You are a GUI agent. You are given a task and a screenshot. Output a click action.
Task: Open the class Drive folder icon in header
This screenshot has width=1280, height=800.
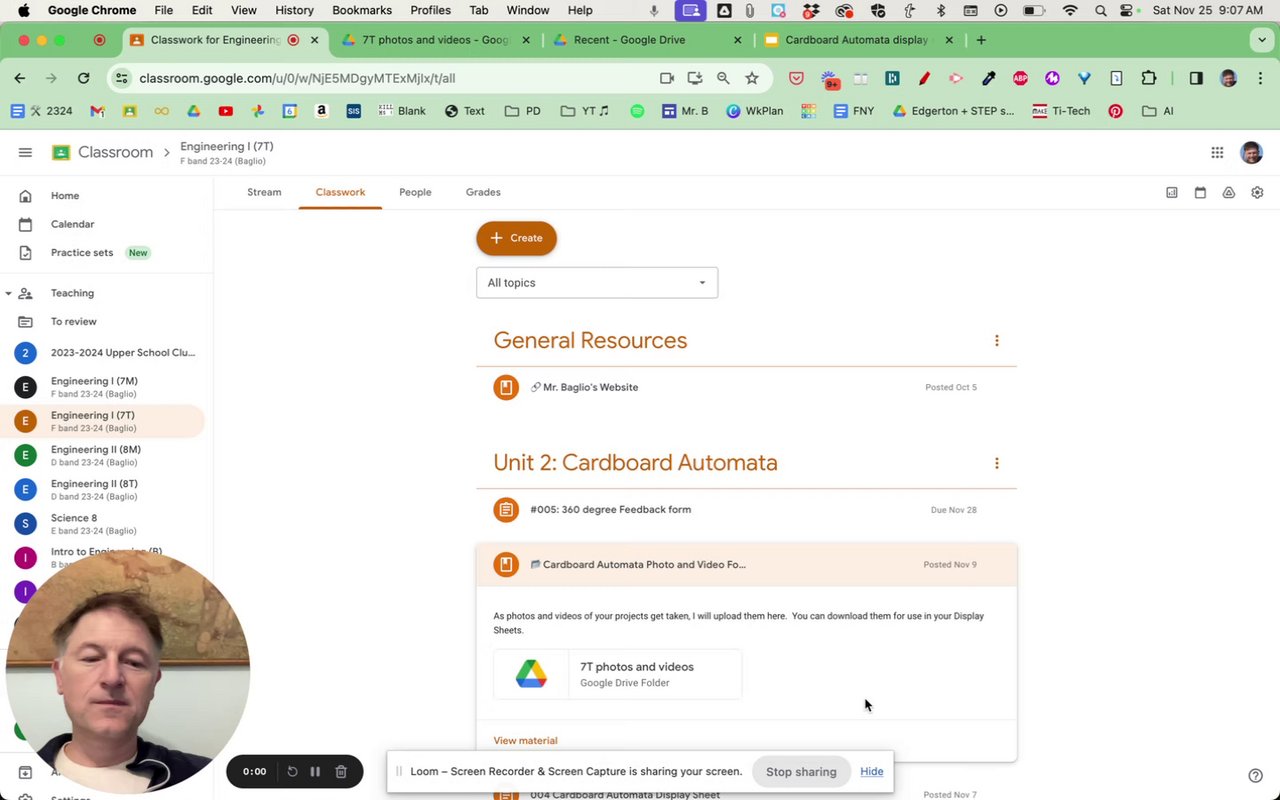pyautogui.click(x=1229, y=192)
